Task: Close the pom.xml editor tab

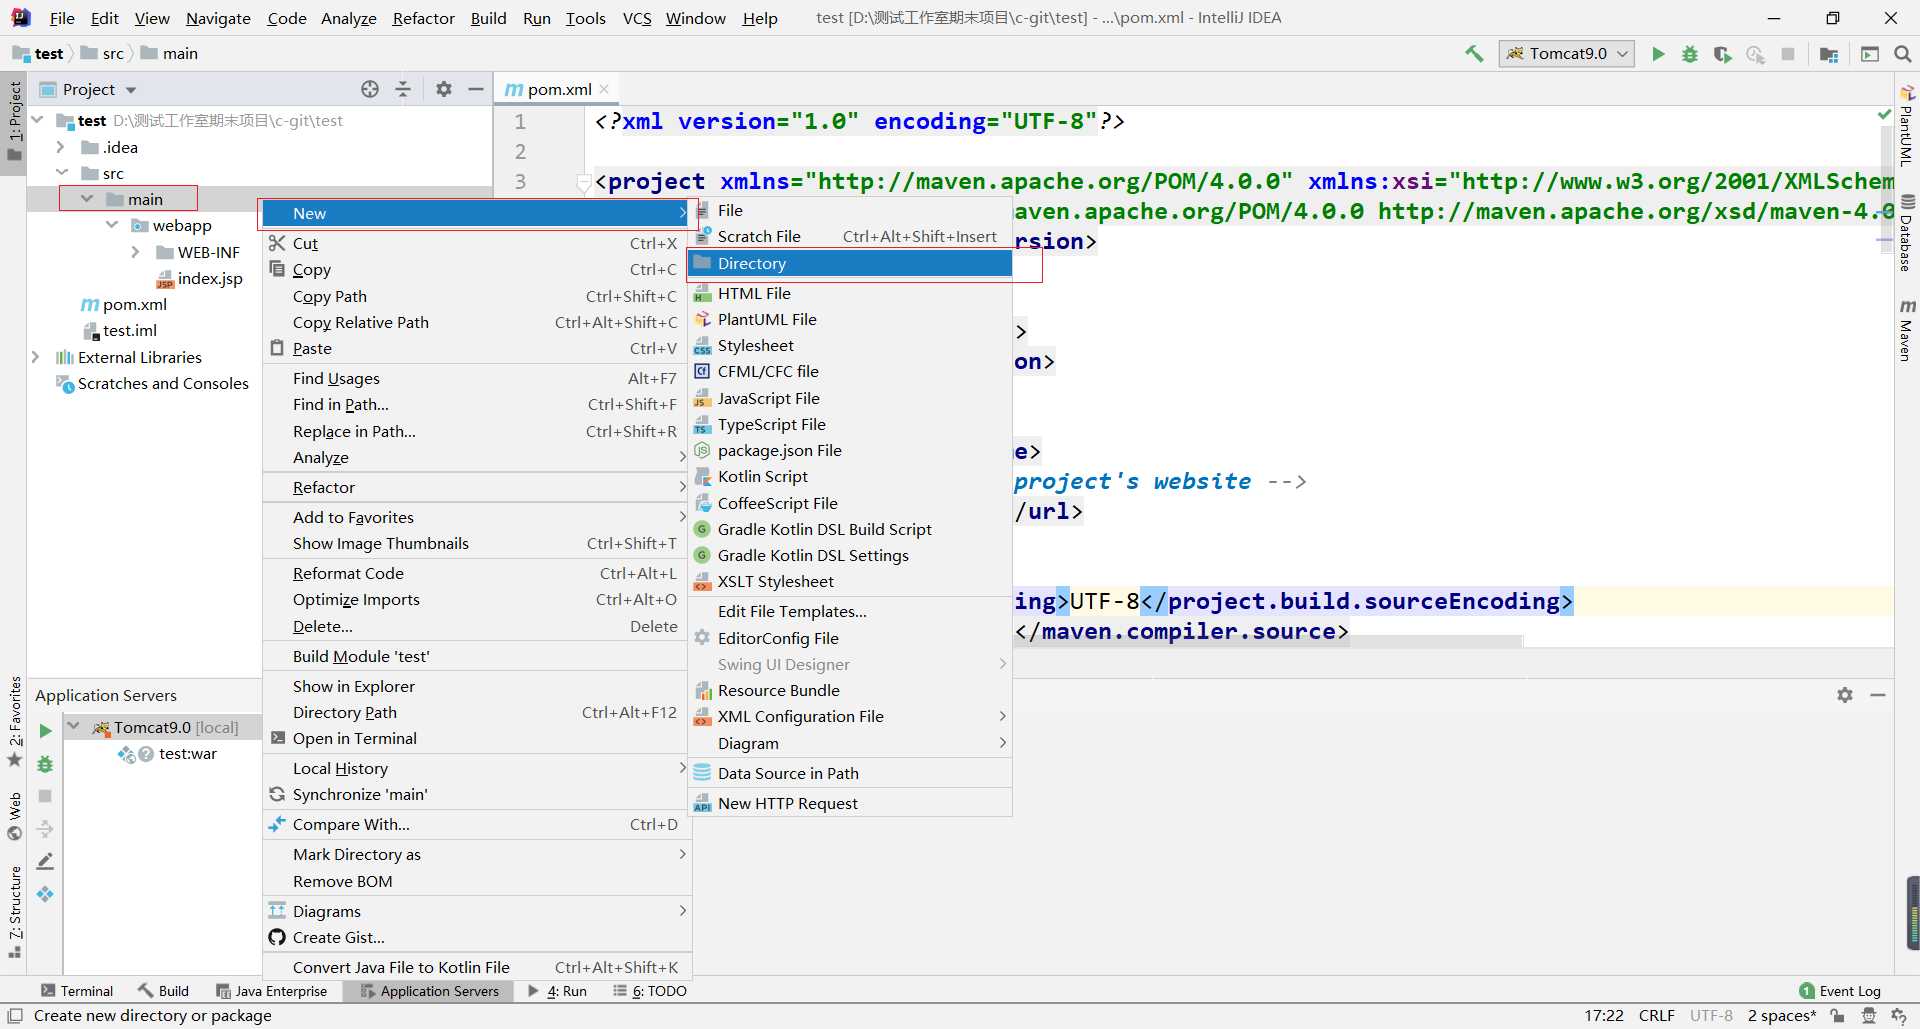Action: [604, 89]
